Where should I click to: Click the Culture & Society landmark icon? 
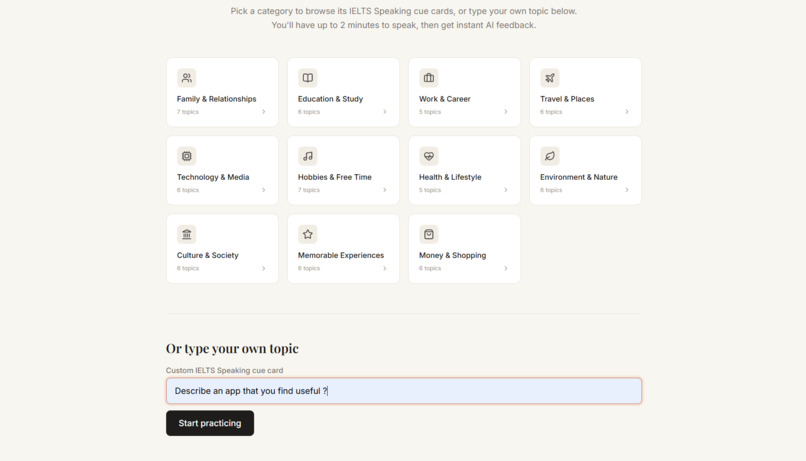(187, 234)
